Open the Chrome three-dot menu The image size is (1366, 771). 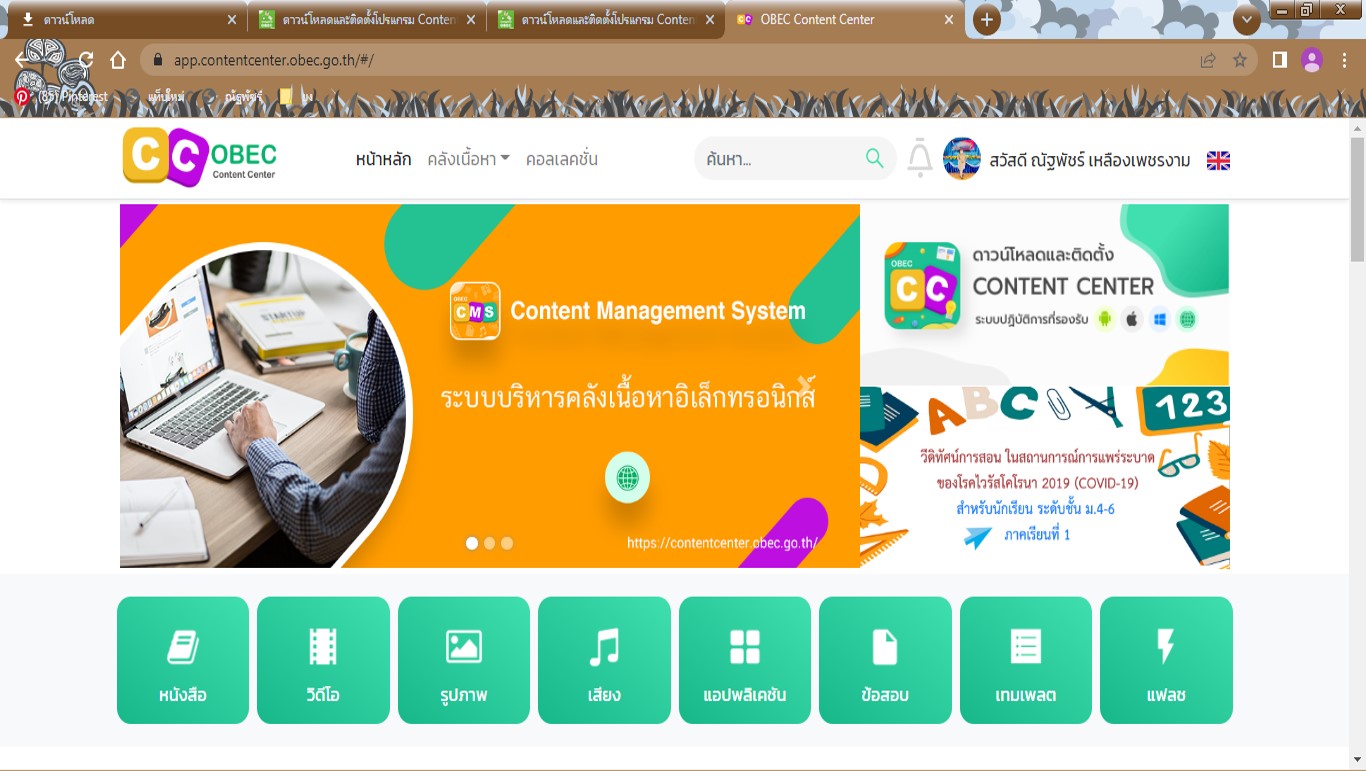coord(1343,60)
